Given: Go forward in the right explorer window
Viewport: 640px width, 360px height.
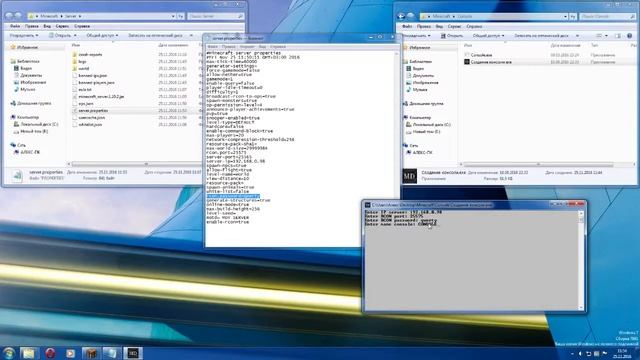Looking at the screenshot, I should pyautogui.click(x=411, y=16).
